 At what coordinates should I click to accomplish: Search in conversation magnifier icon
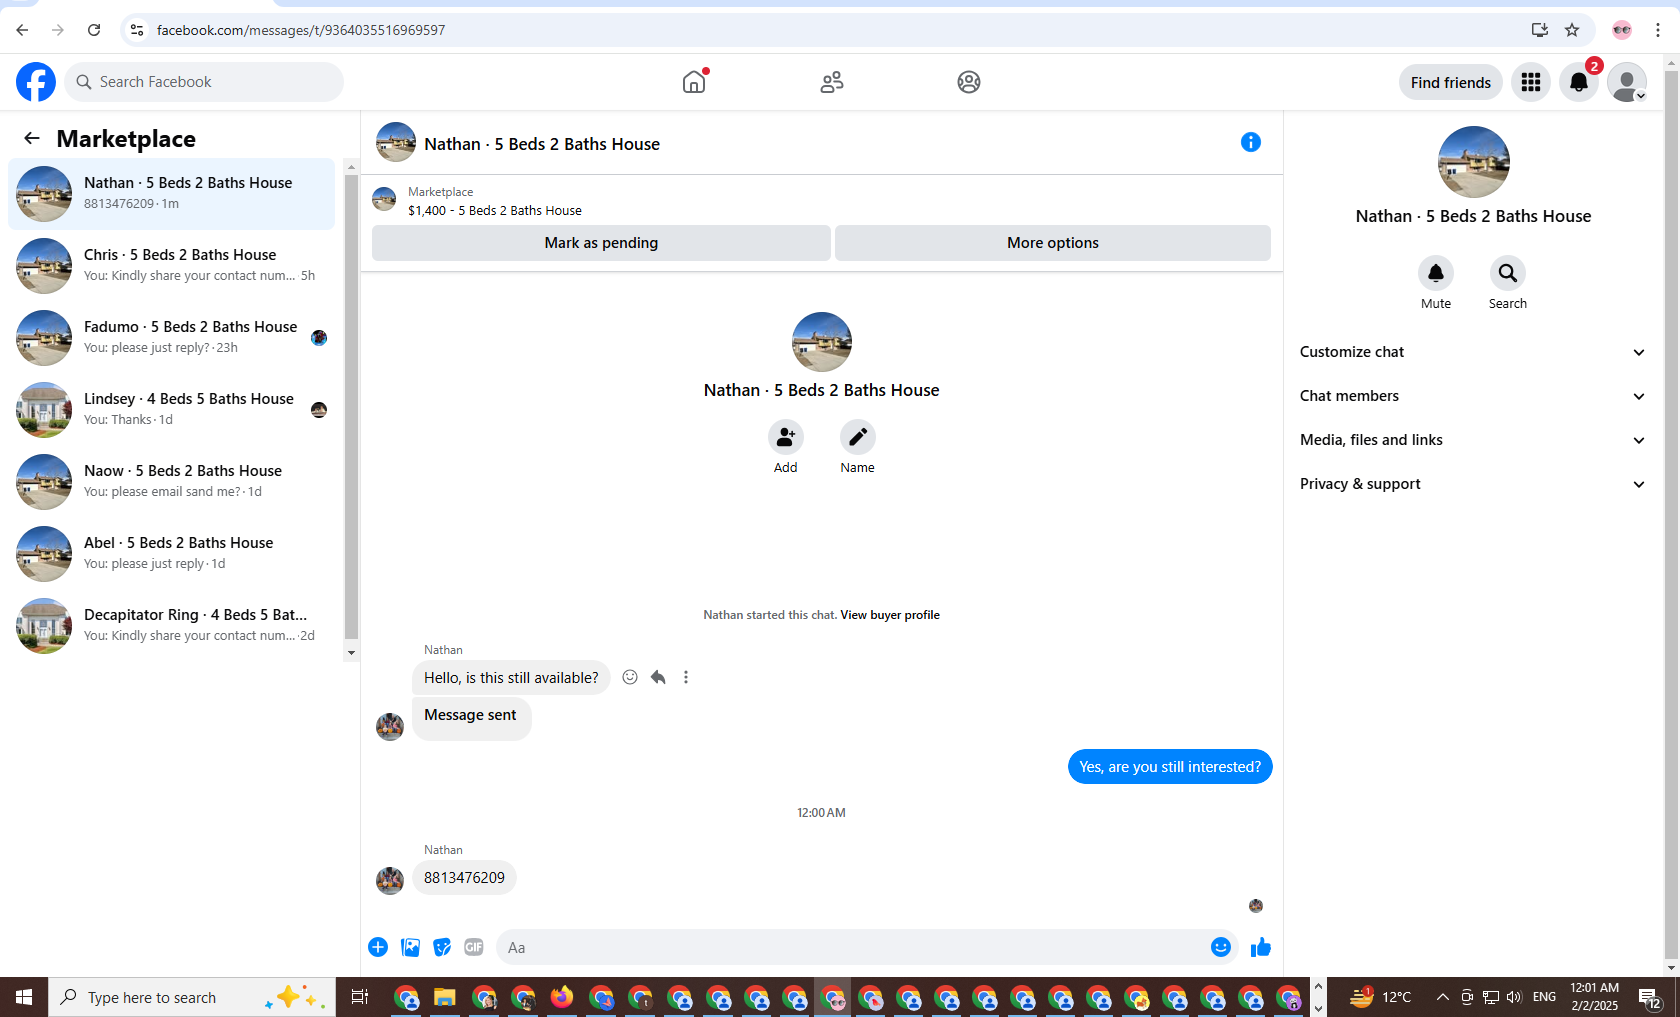click(x=1508, y=273)
